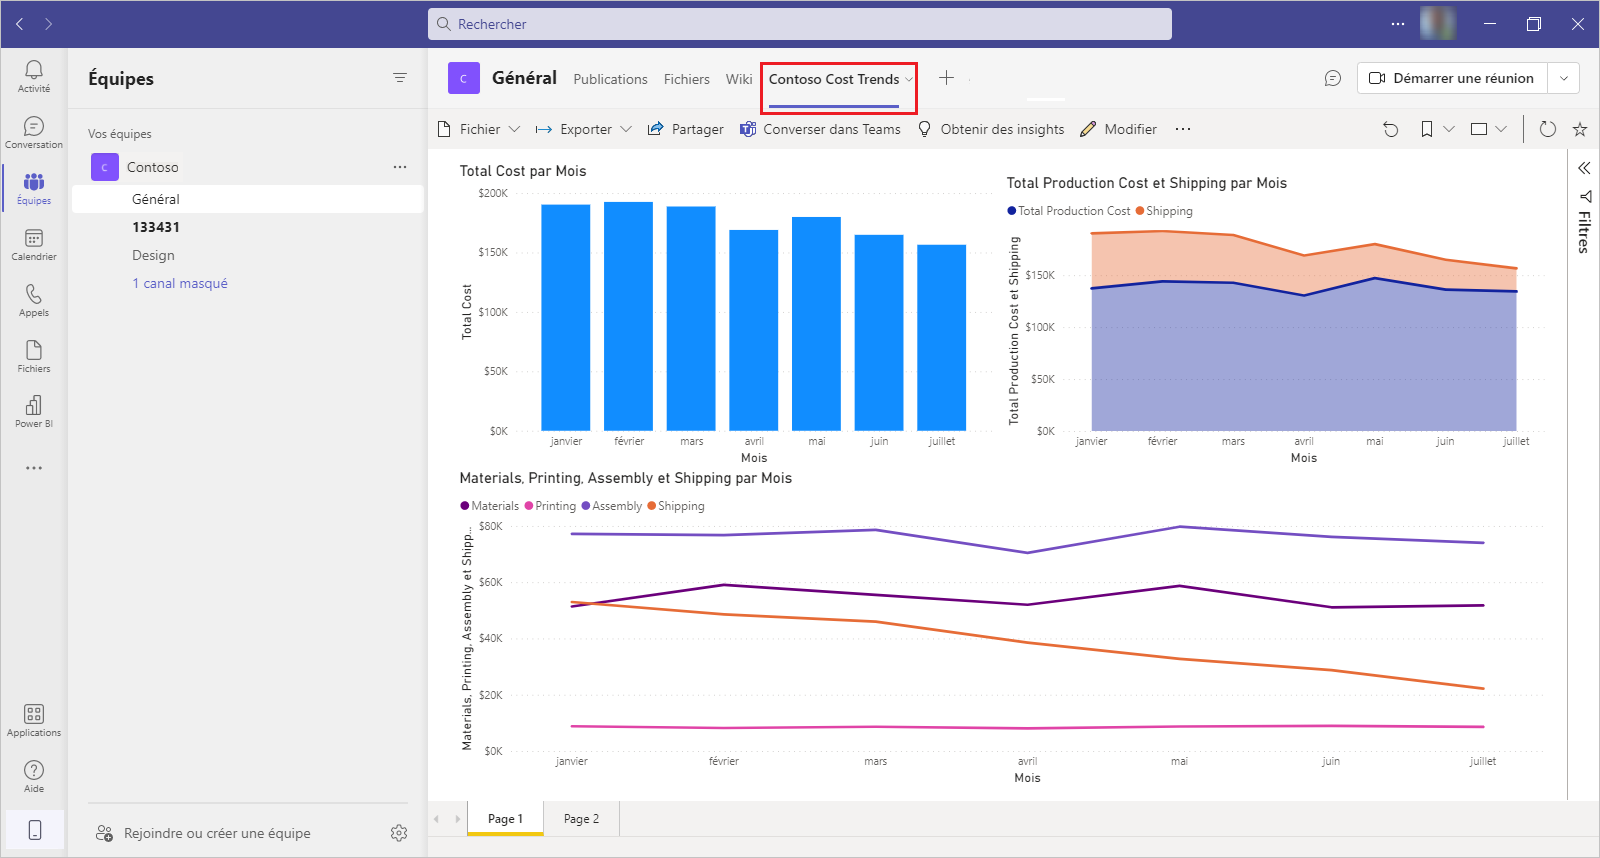The height and width of the screenshot is (858, 1600).
Task: Select Équipes in the left rail
Action: pos(34,188)
